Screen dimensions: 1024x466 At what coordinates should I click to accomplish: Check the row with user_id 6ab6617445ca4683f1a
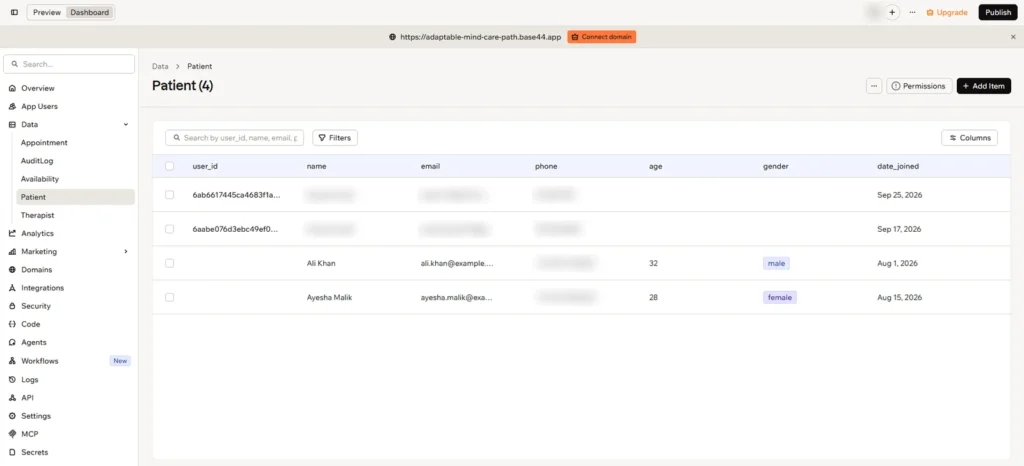tap(170, 195)
